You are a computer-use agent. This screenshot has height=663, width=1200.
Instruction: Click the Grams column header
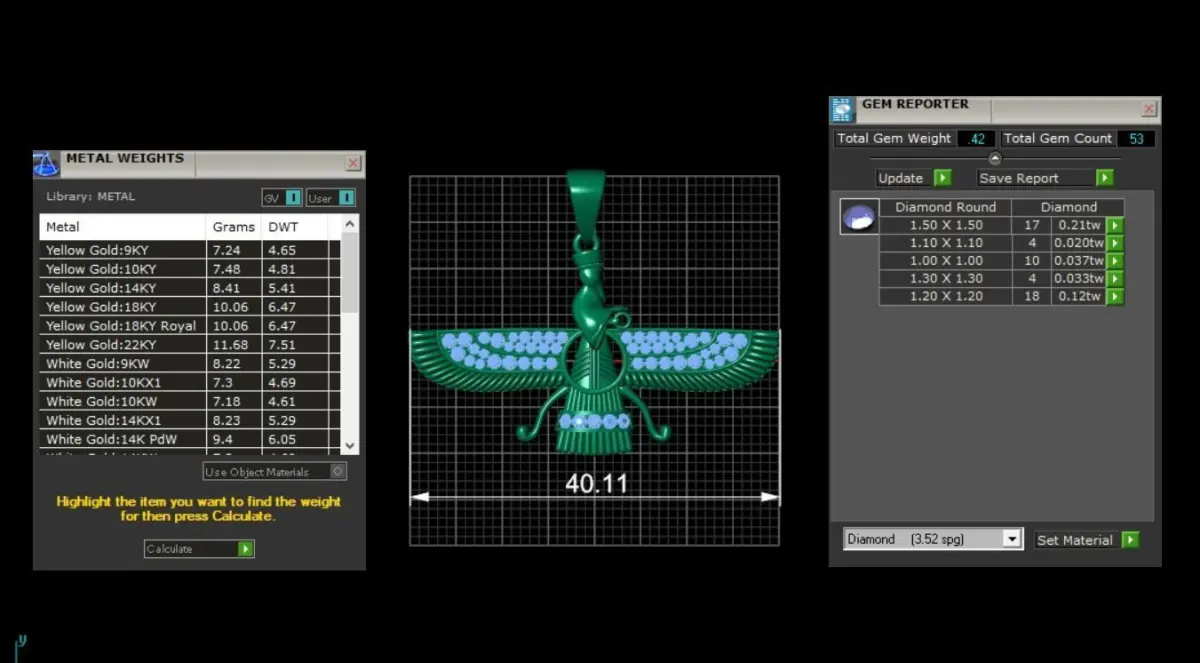[234, 227]
